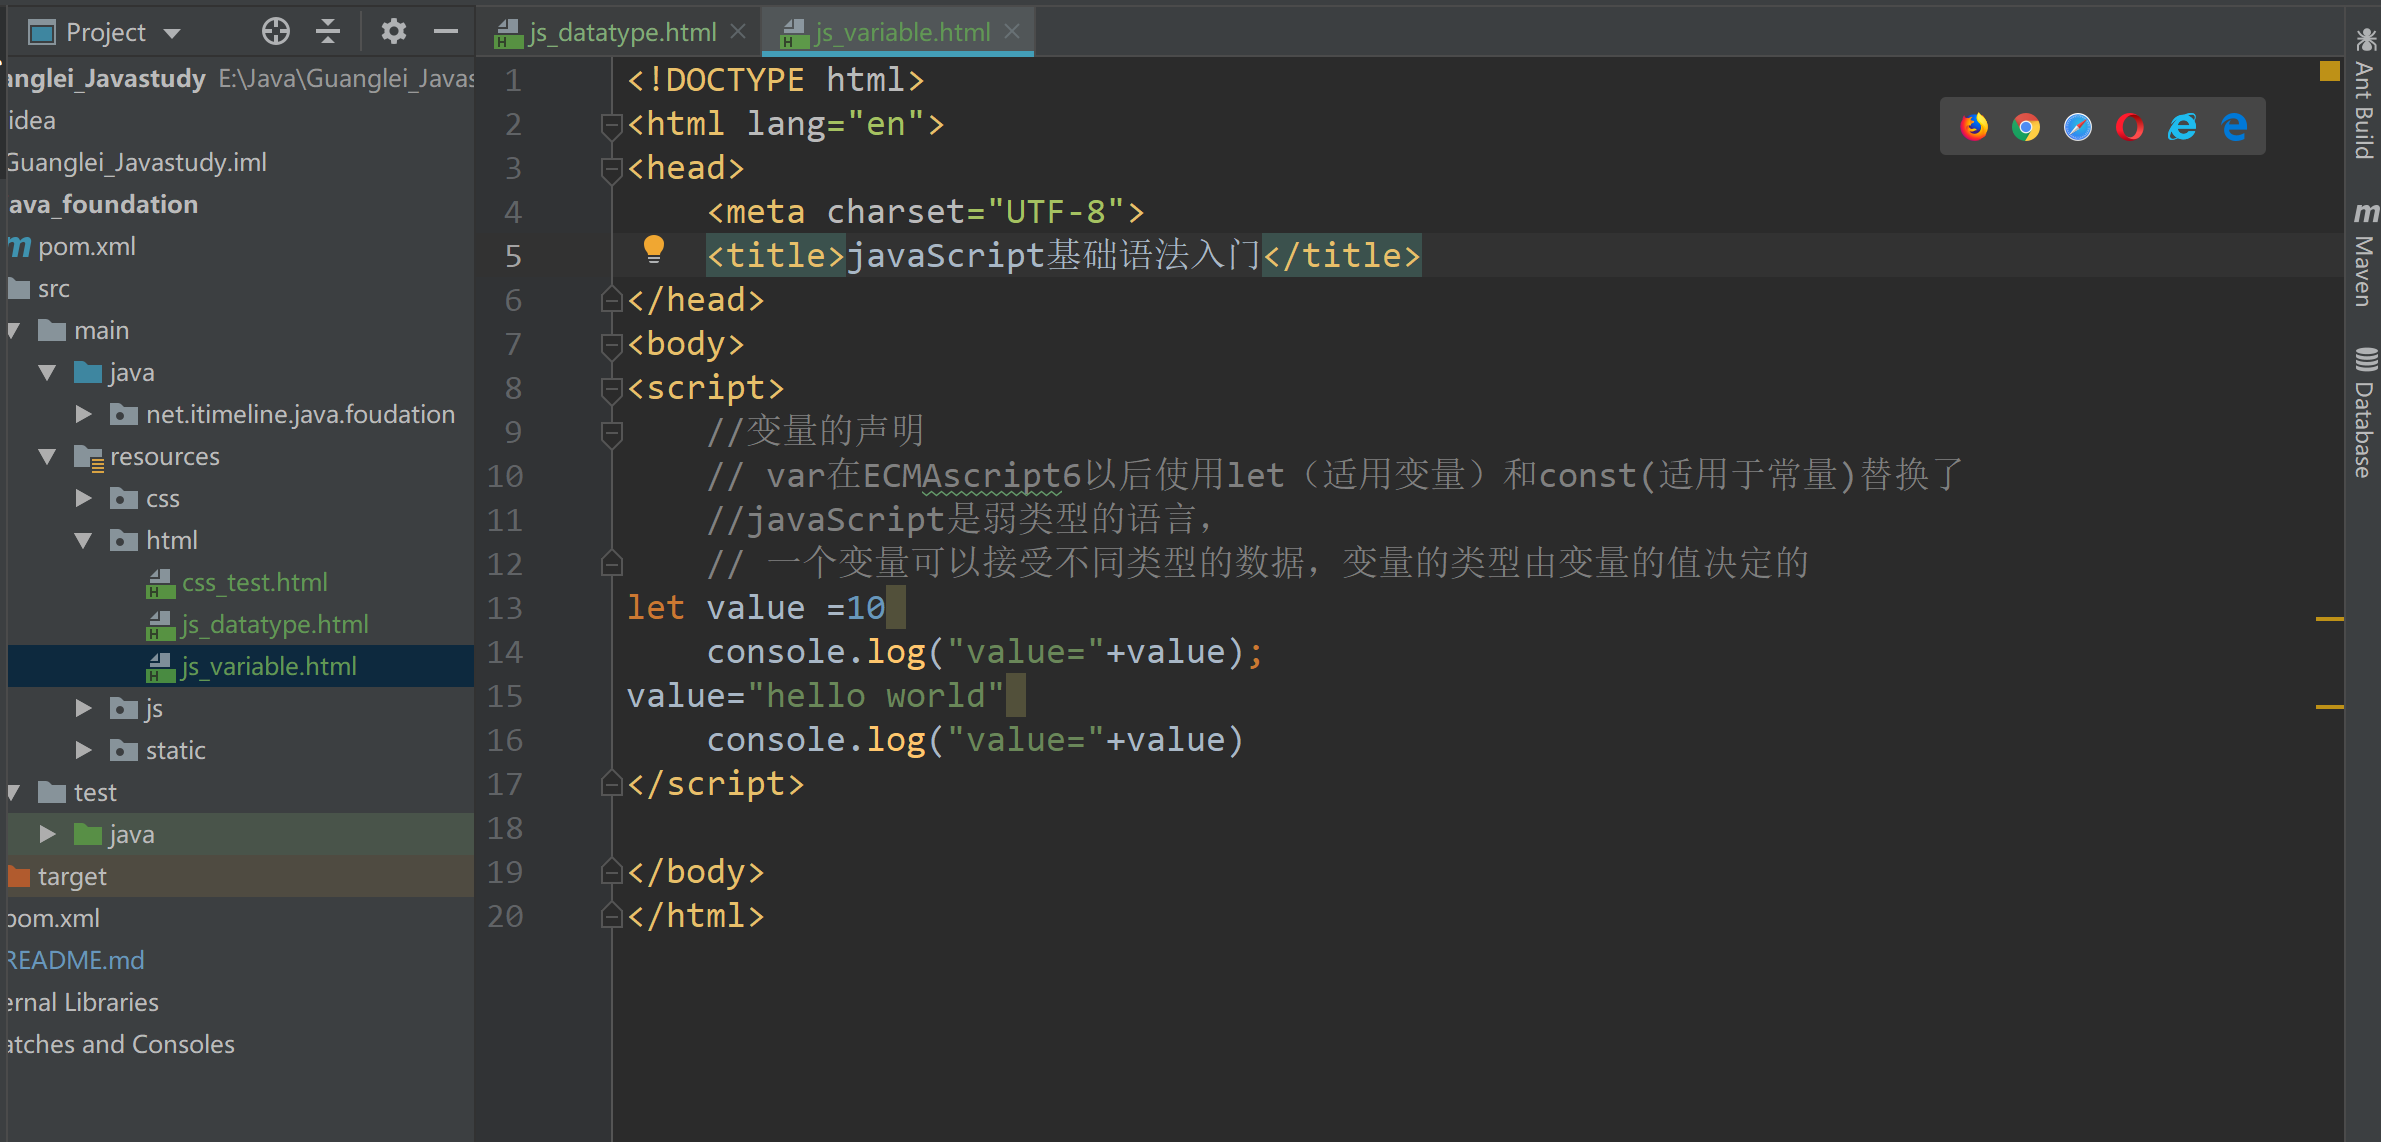Image resolution: width=2381 pixels, height=1142 pixels.
Task: Expand the static folder
Action: (x=84, y=750)
